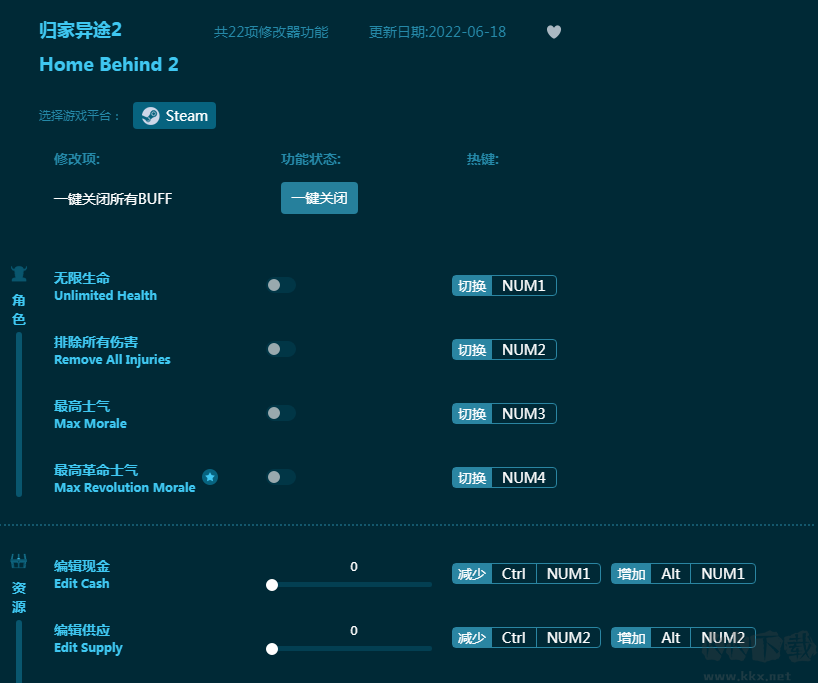Click the Character section icon in sidebar
The height and width of the screenshot is (683, 818).
tap(19, 274)
